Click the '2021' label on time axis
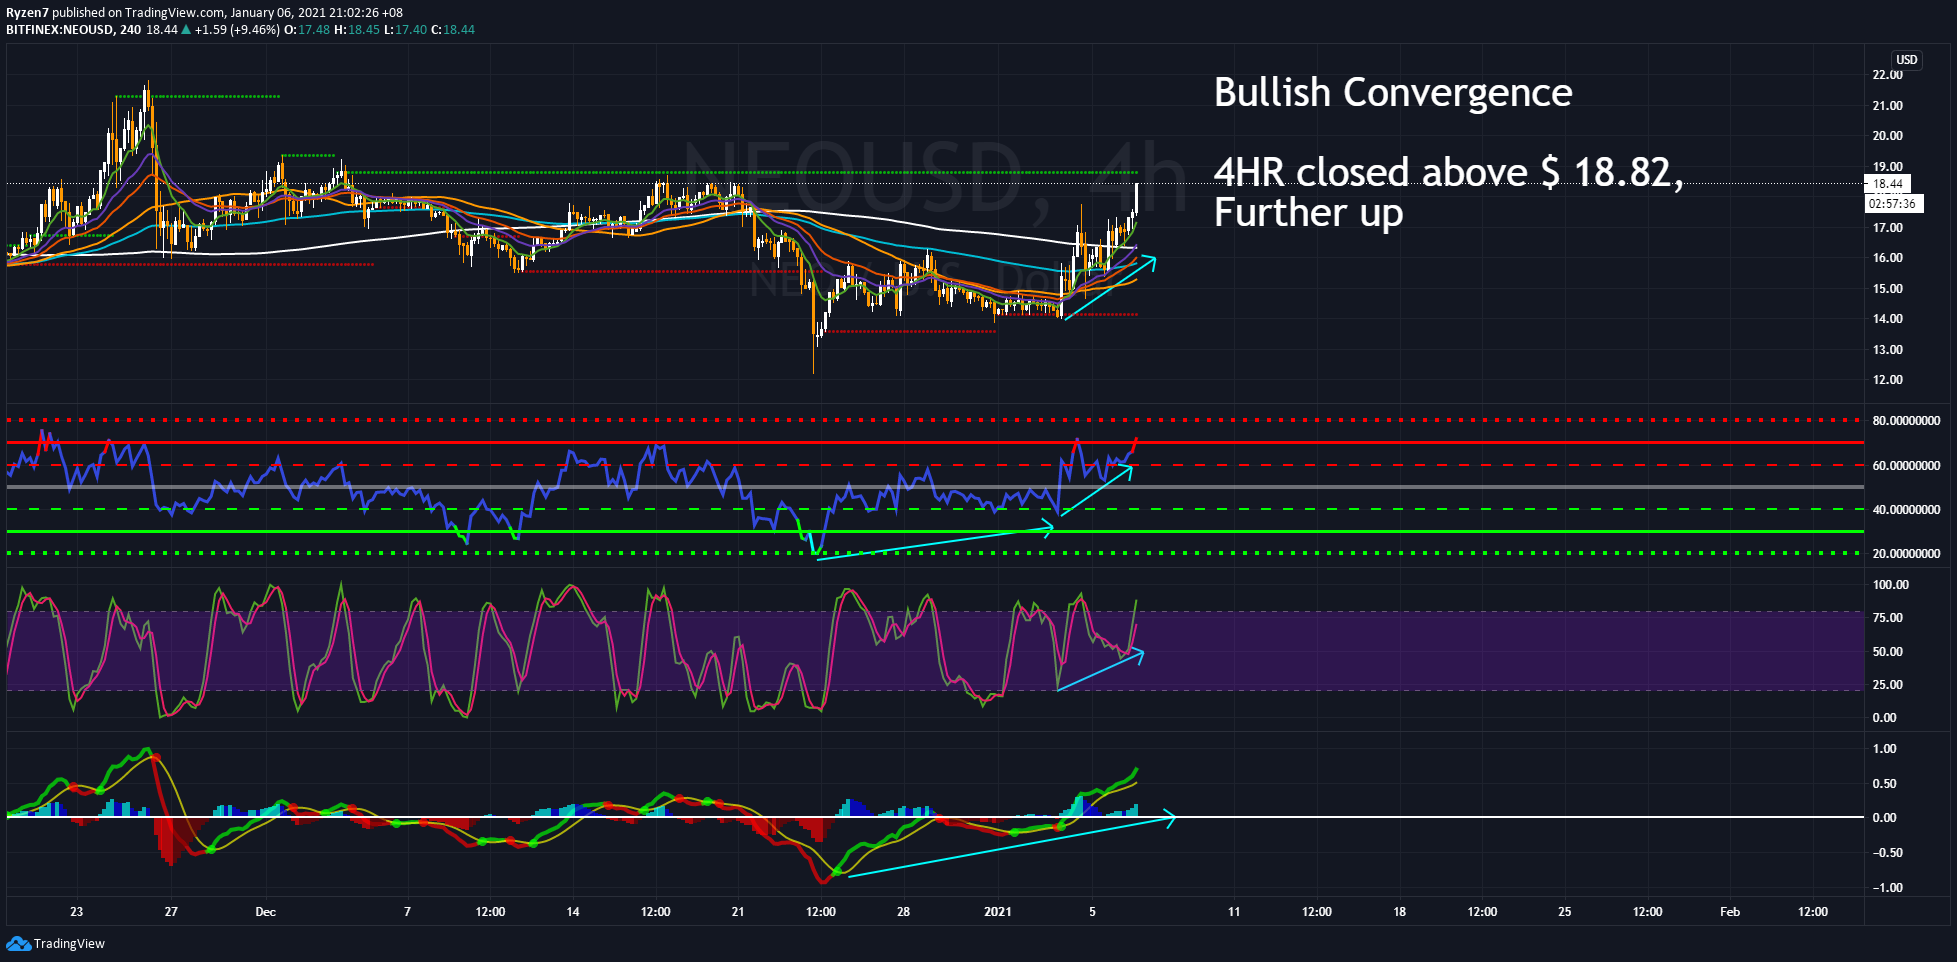 [x=998, y=912]
